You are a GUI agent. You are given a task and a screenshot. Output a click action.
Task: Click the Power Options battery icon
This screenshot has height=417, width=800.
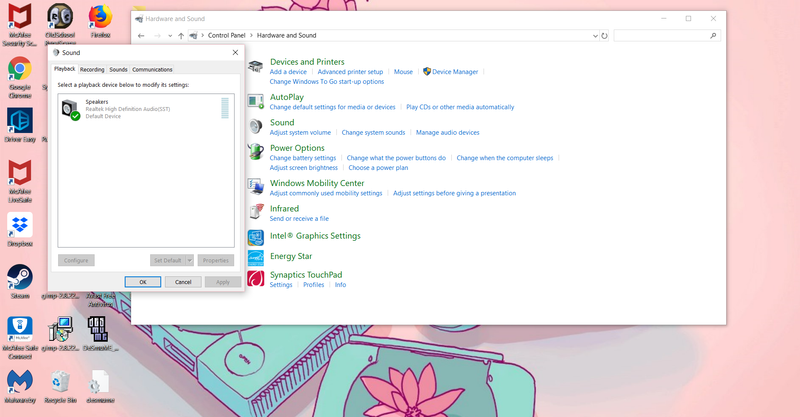255,152
